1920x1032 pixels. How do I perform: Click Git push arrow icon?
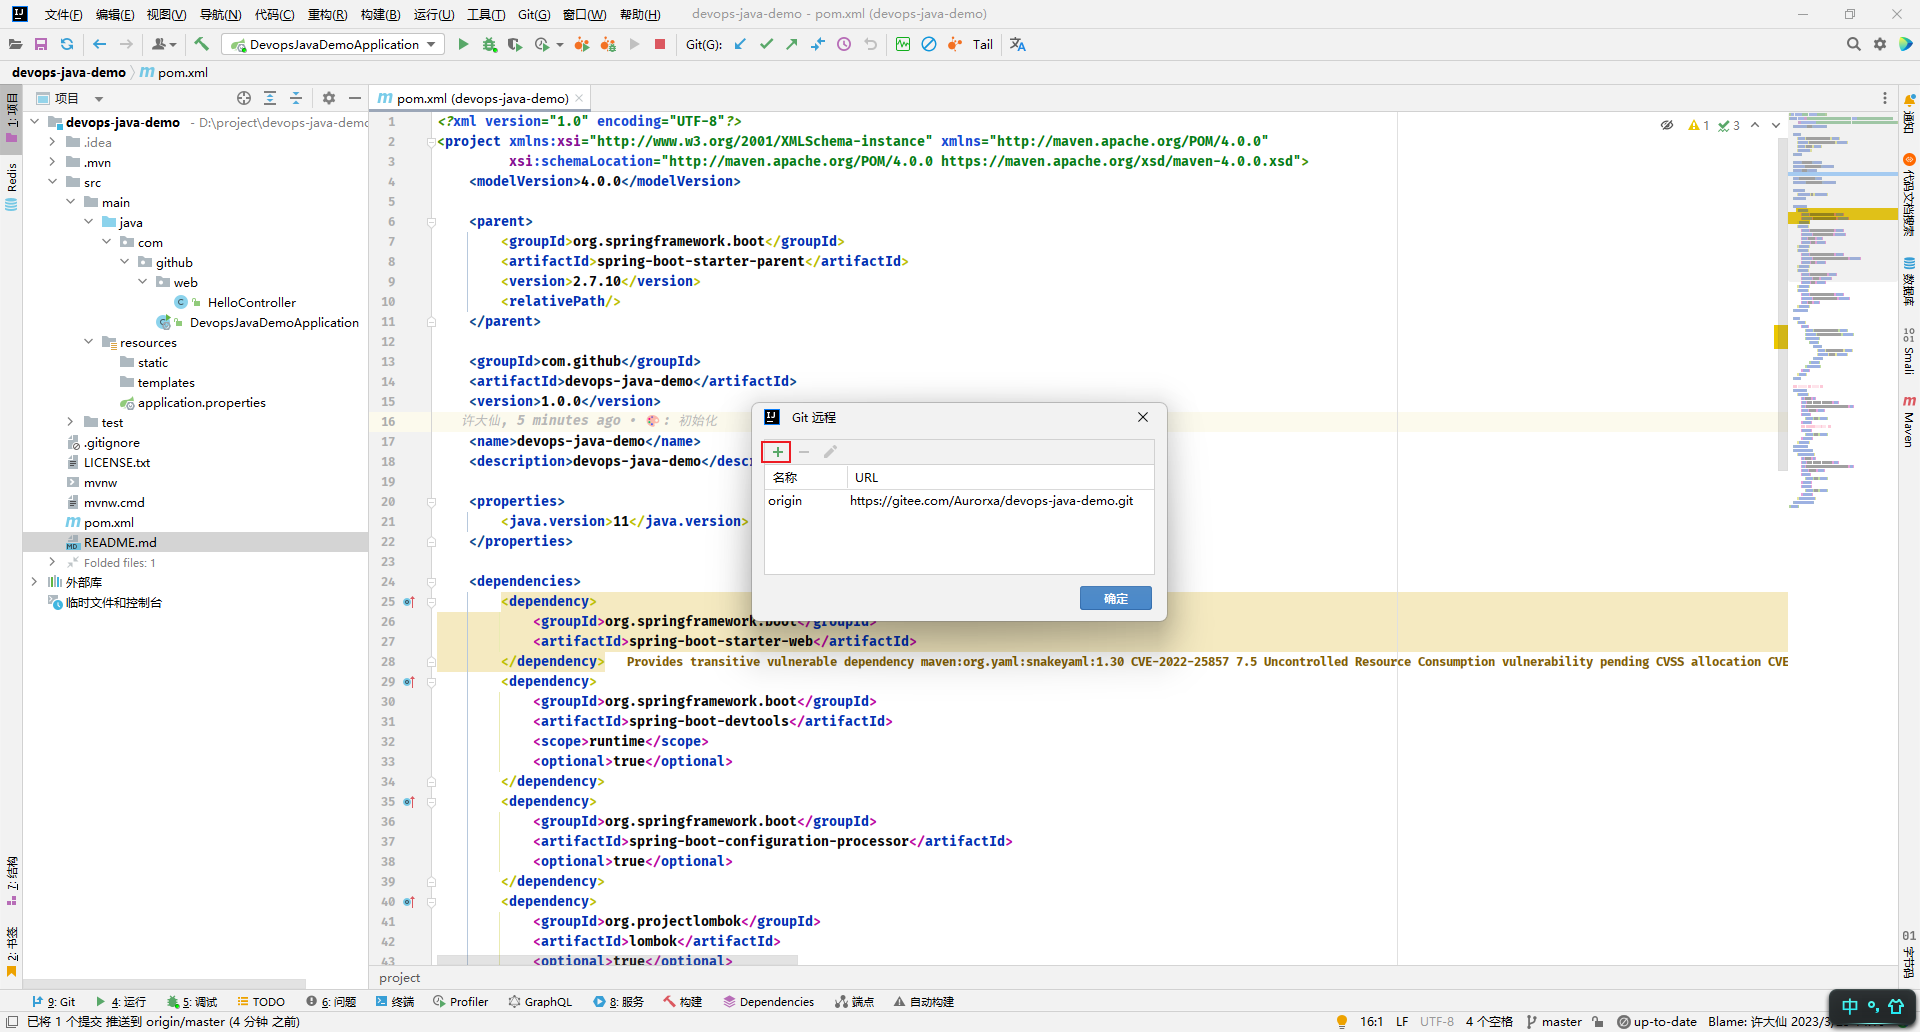[792, 44]
